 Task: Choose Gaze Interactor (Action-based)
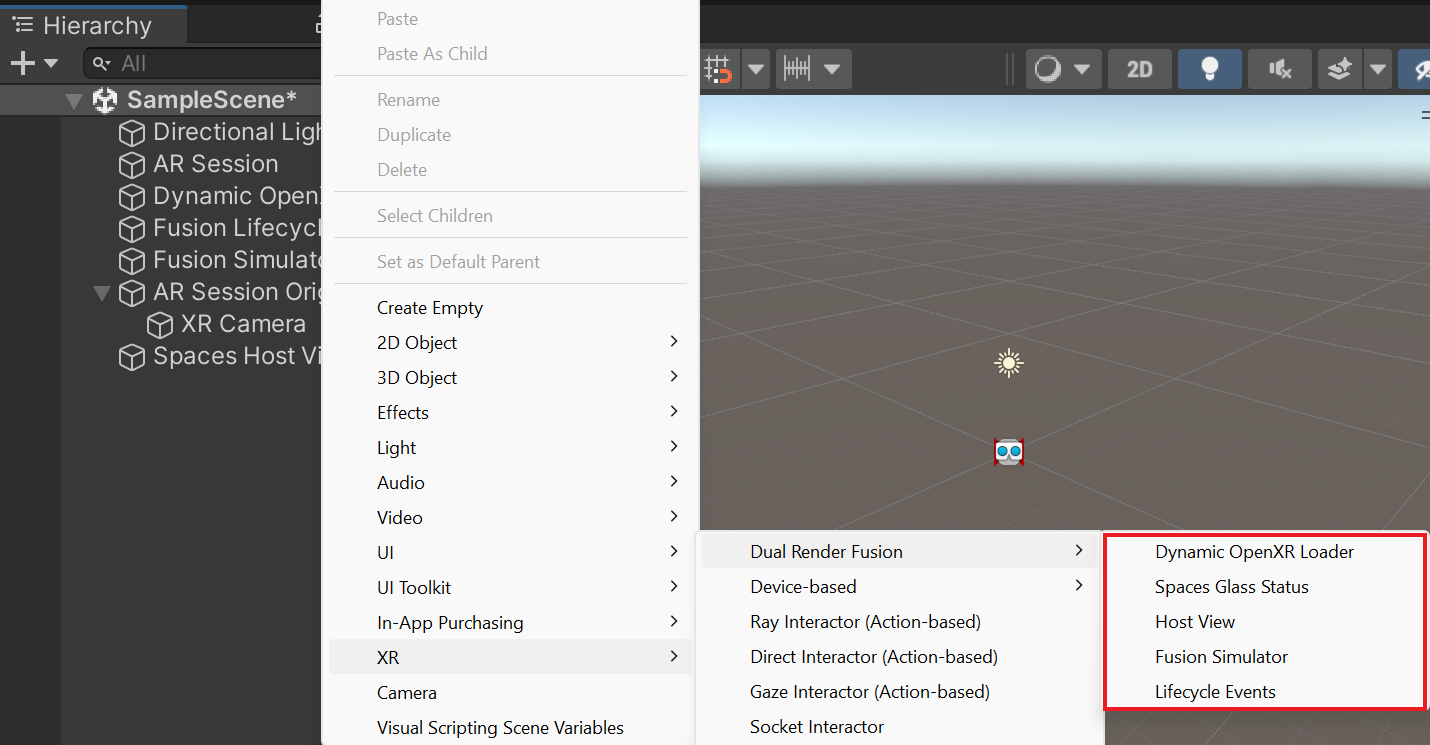899,692
